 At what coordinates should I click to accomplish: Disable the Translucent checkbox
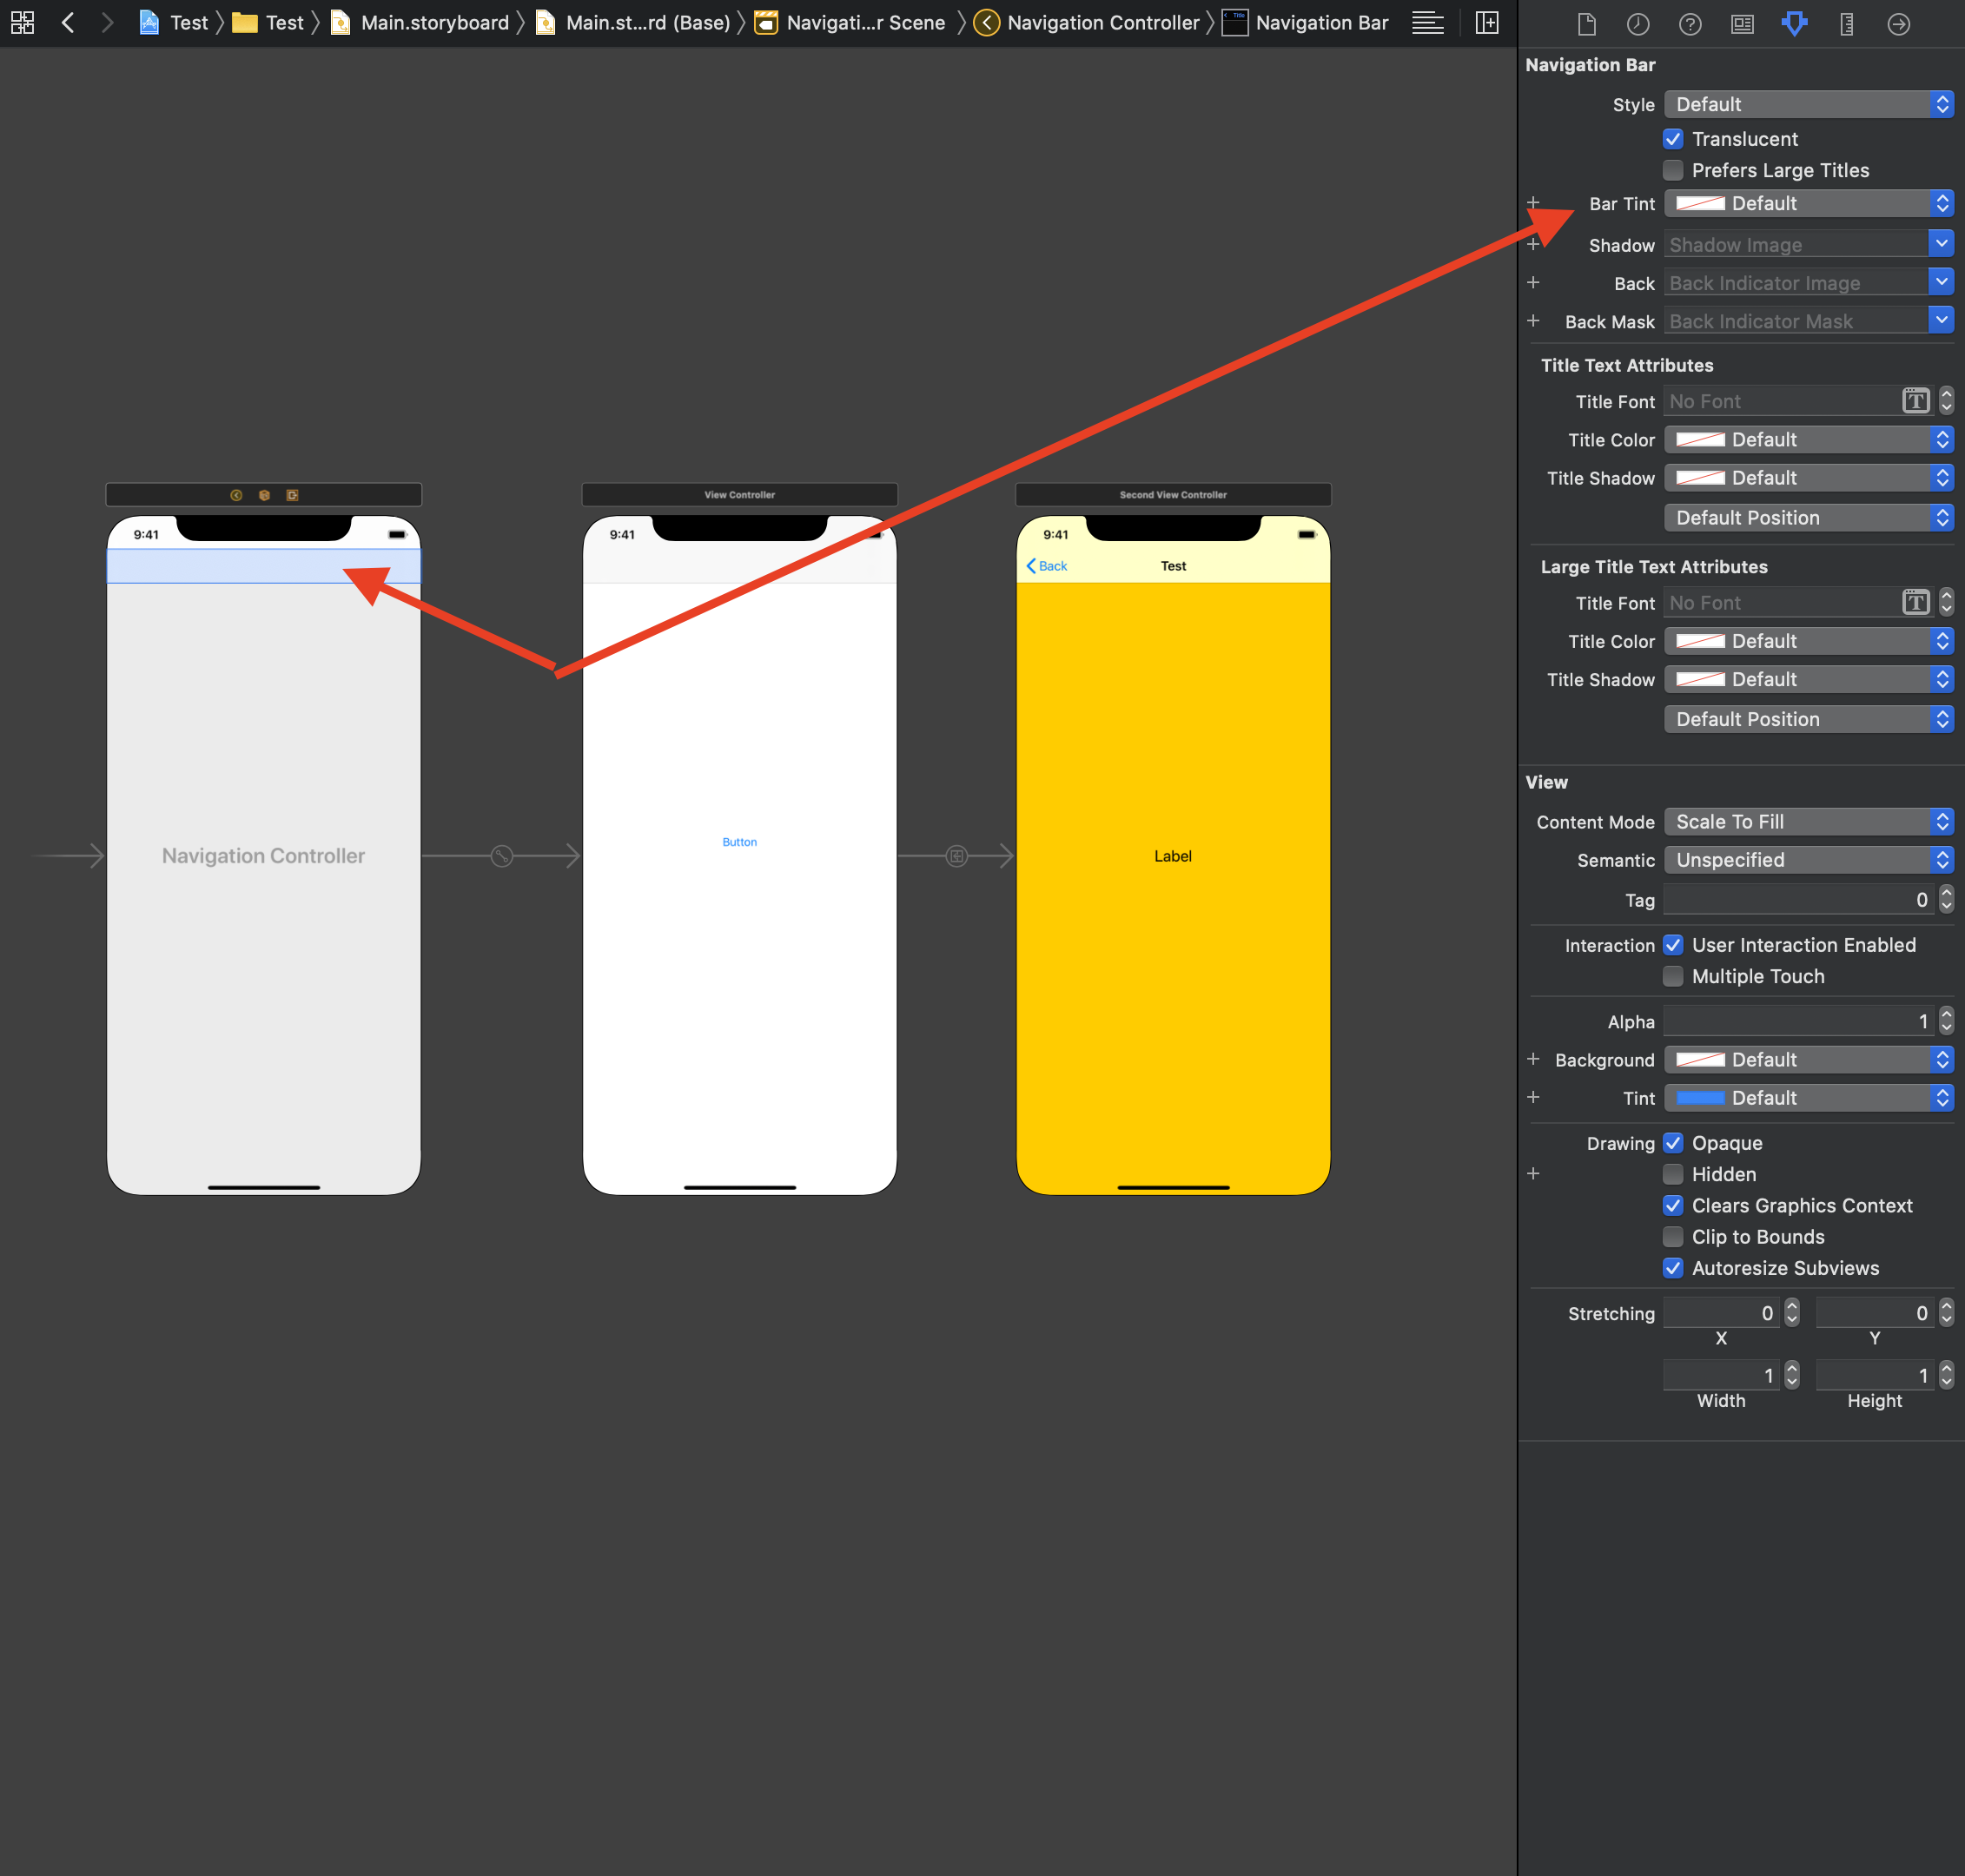click(1673, 139)
